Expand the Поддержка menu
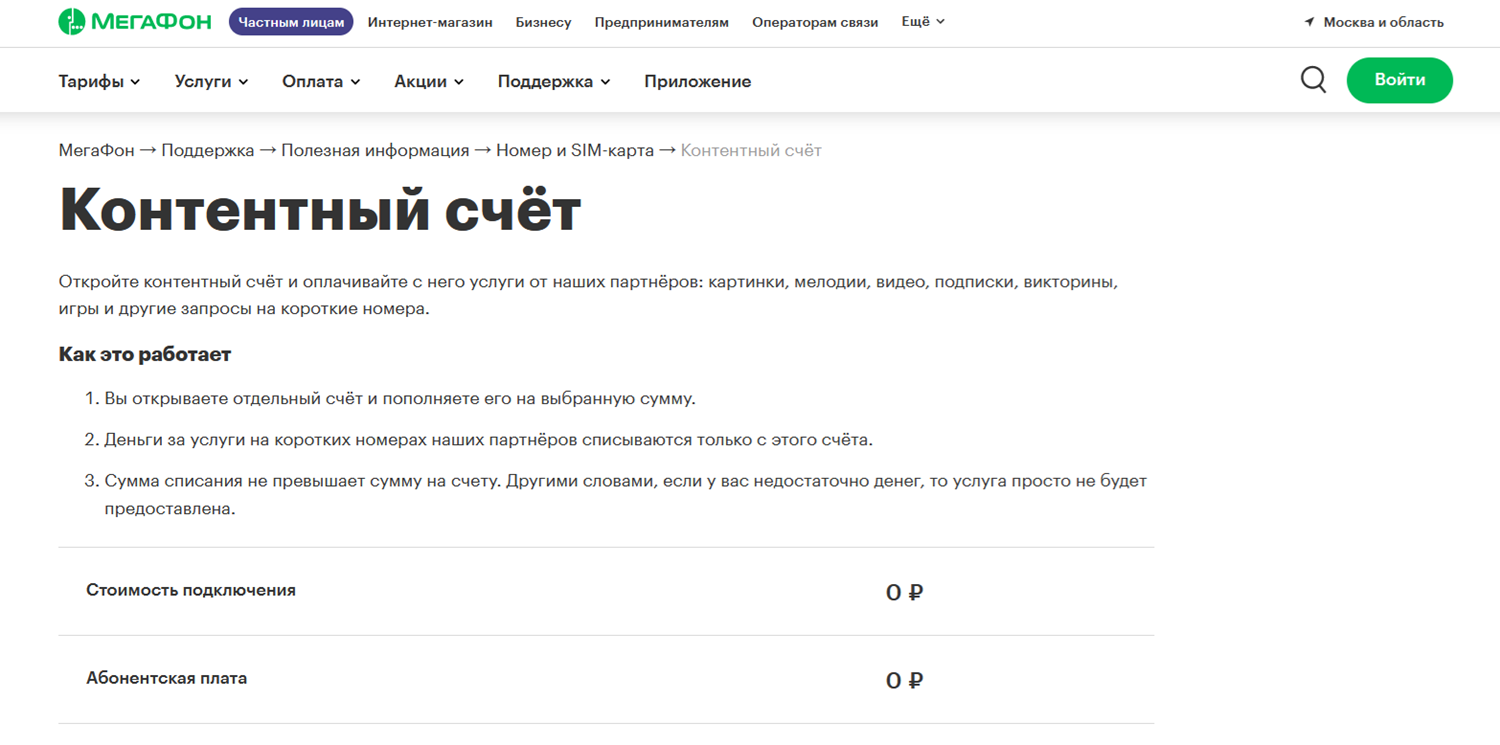This screenshot has height=745, width=1500. pyautogui.click(x=554, y=82)
